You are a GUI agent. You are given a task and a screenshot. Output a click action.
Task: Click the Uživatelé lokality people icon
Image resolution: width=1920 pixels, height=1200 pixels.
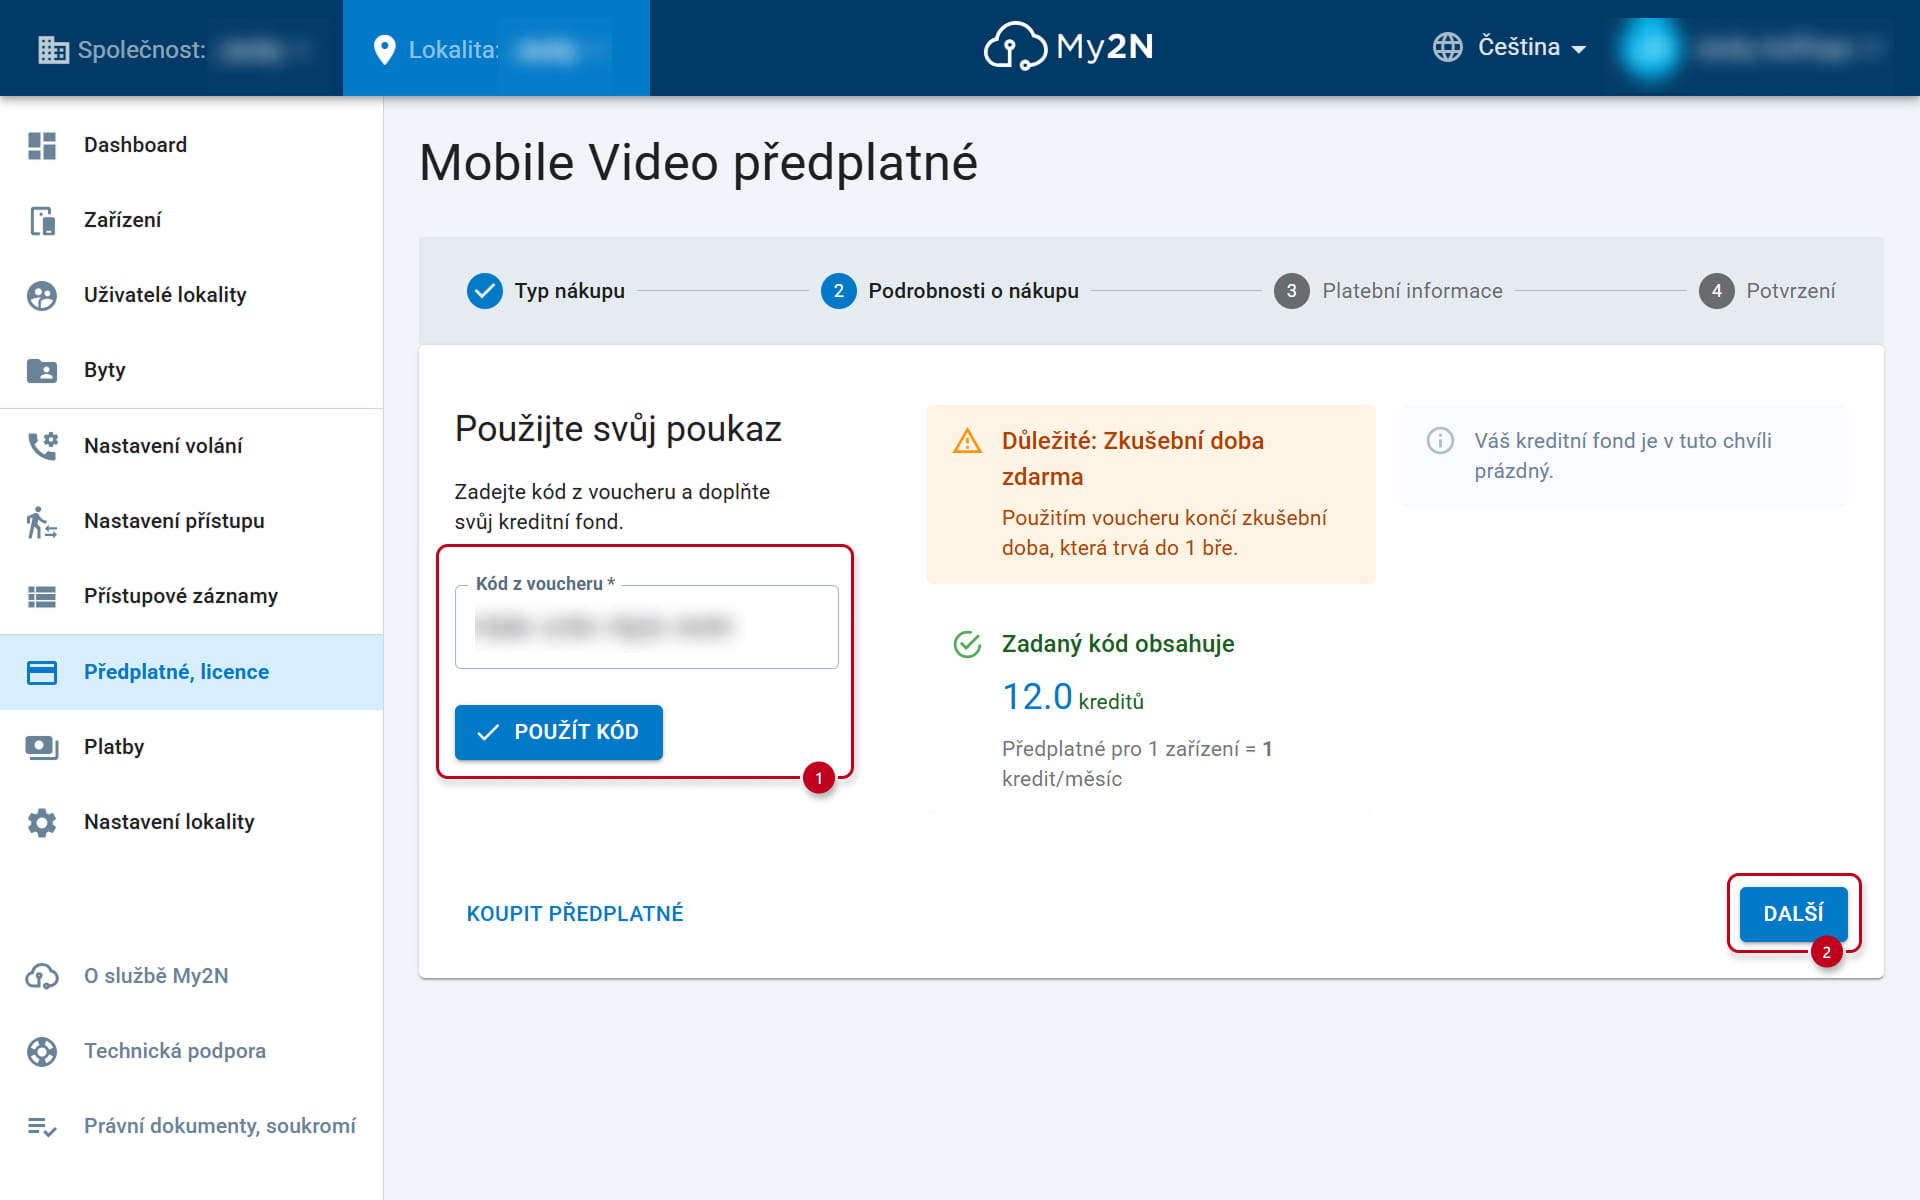[x=42, y=295]
